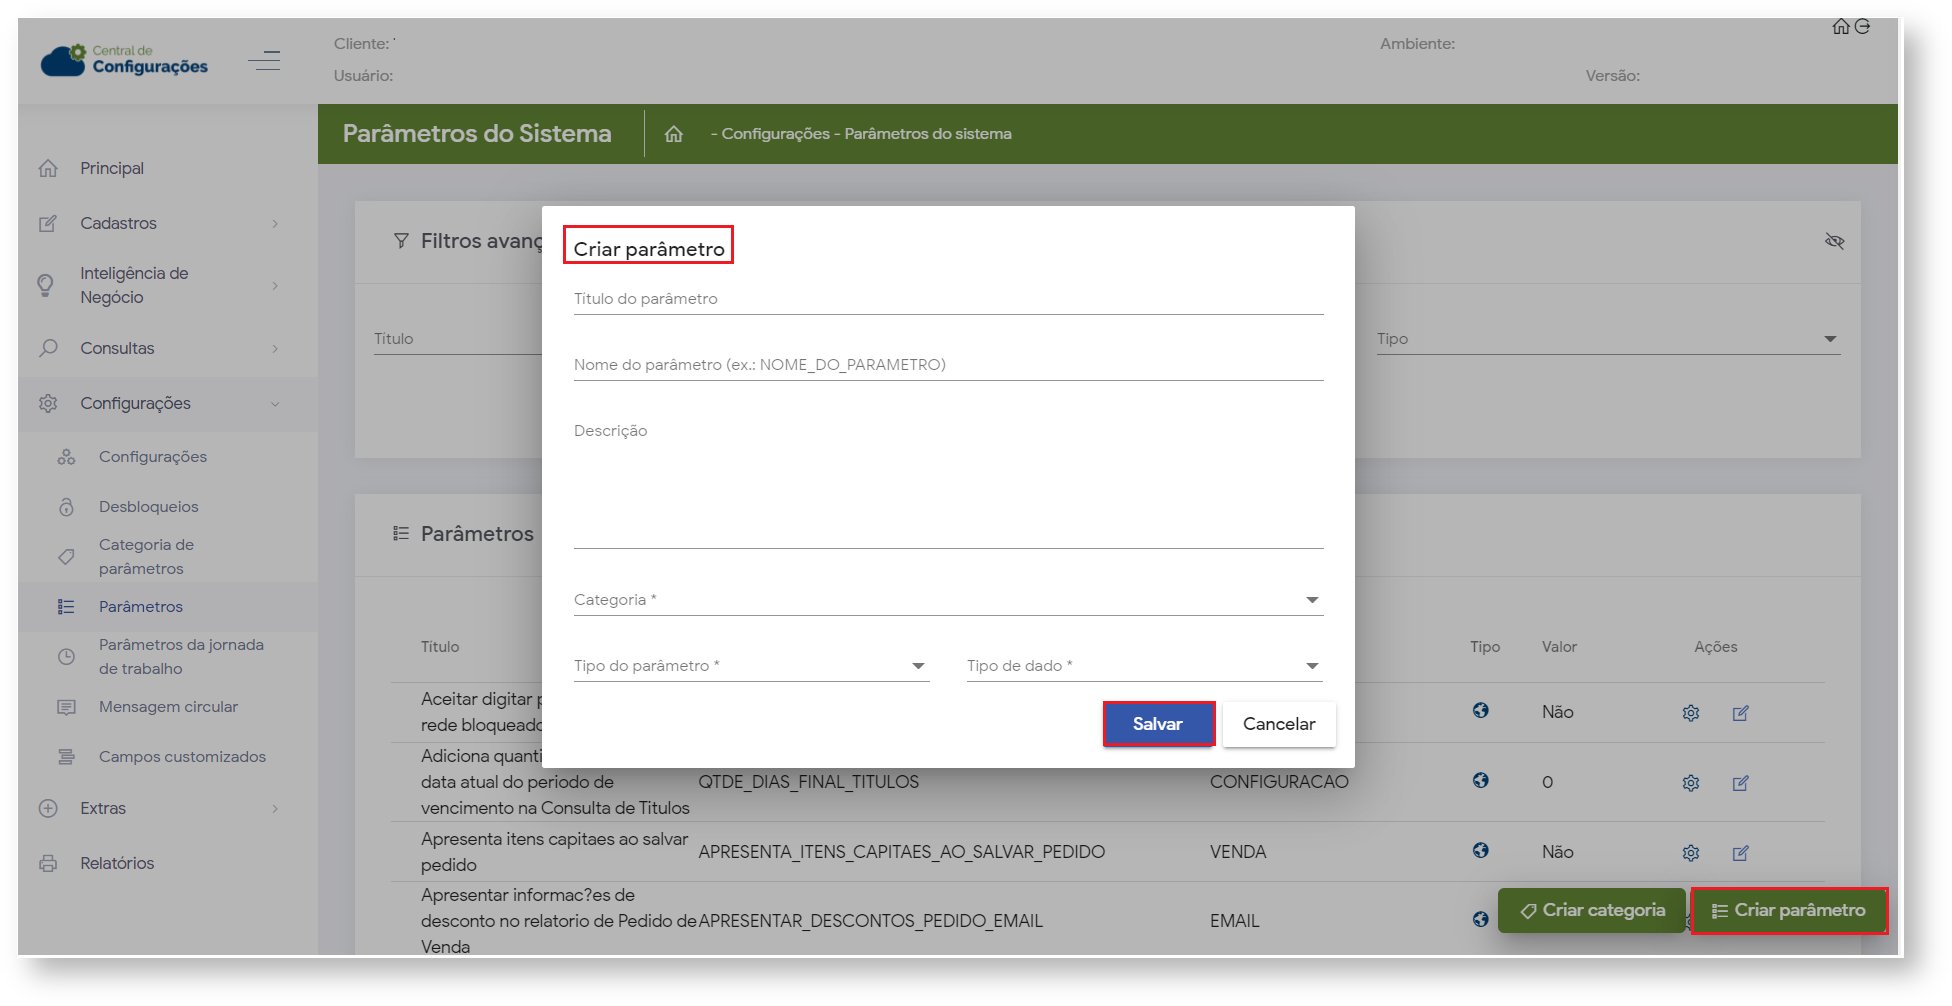
Task: Open Desbloqueios in the sidebar
Action: 148,507
